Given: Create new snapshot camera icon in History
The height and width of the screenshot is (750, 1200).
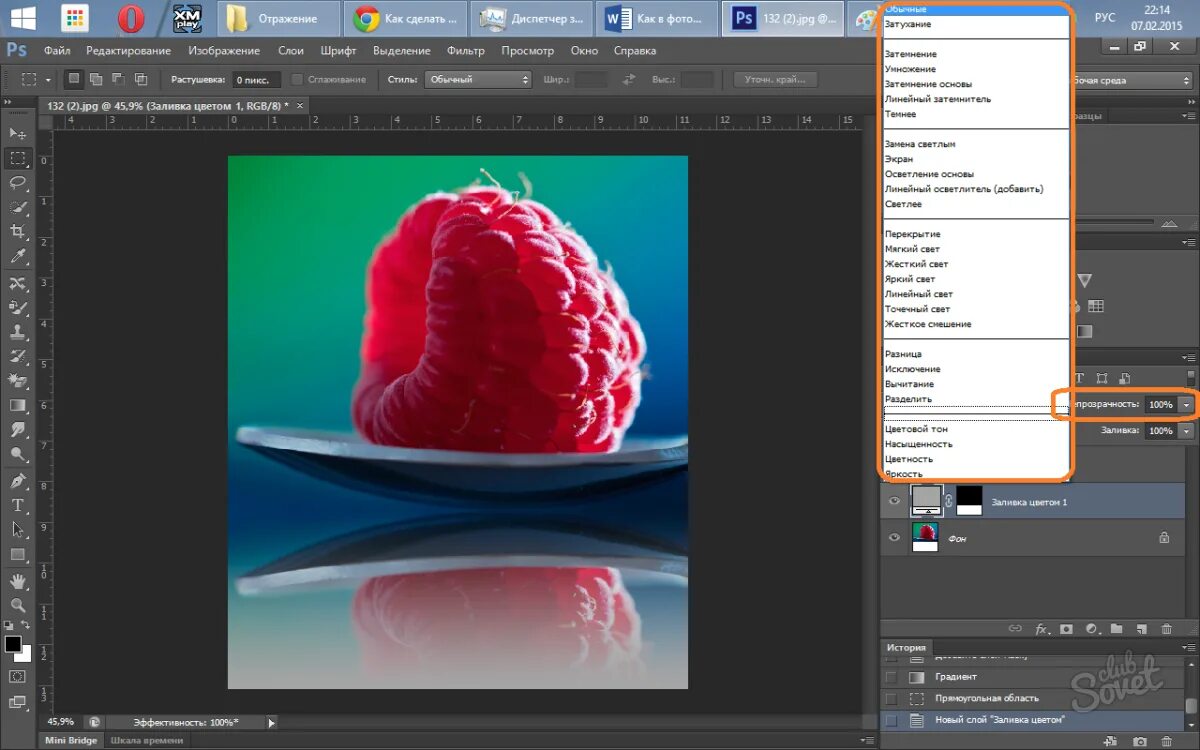Looking at the screenshot, I should [1140, 742].
